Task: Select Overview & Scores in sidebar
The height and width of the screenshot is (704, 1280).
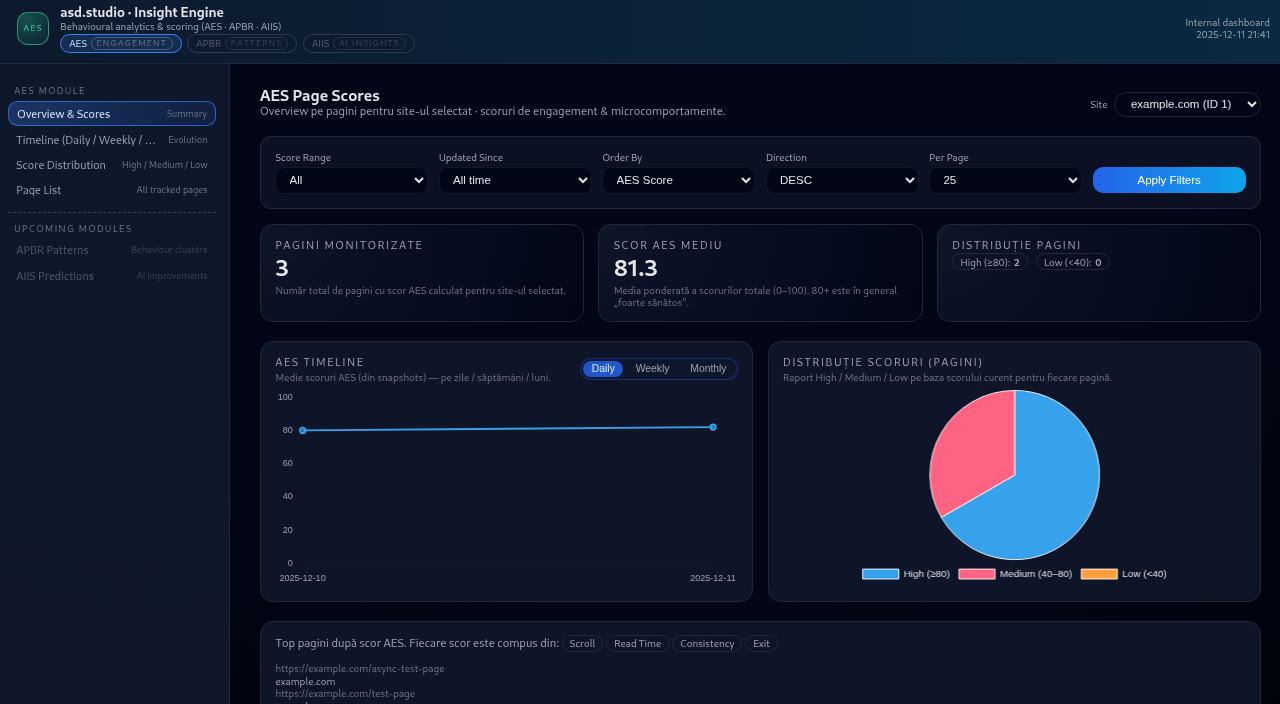Action: point(112,114)
